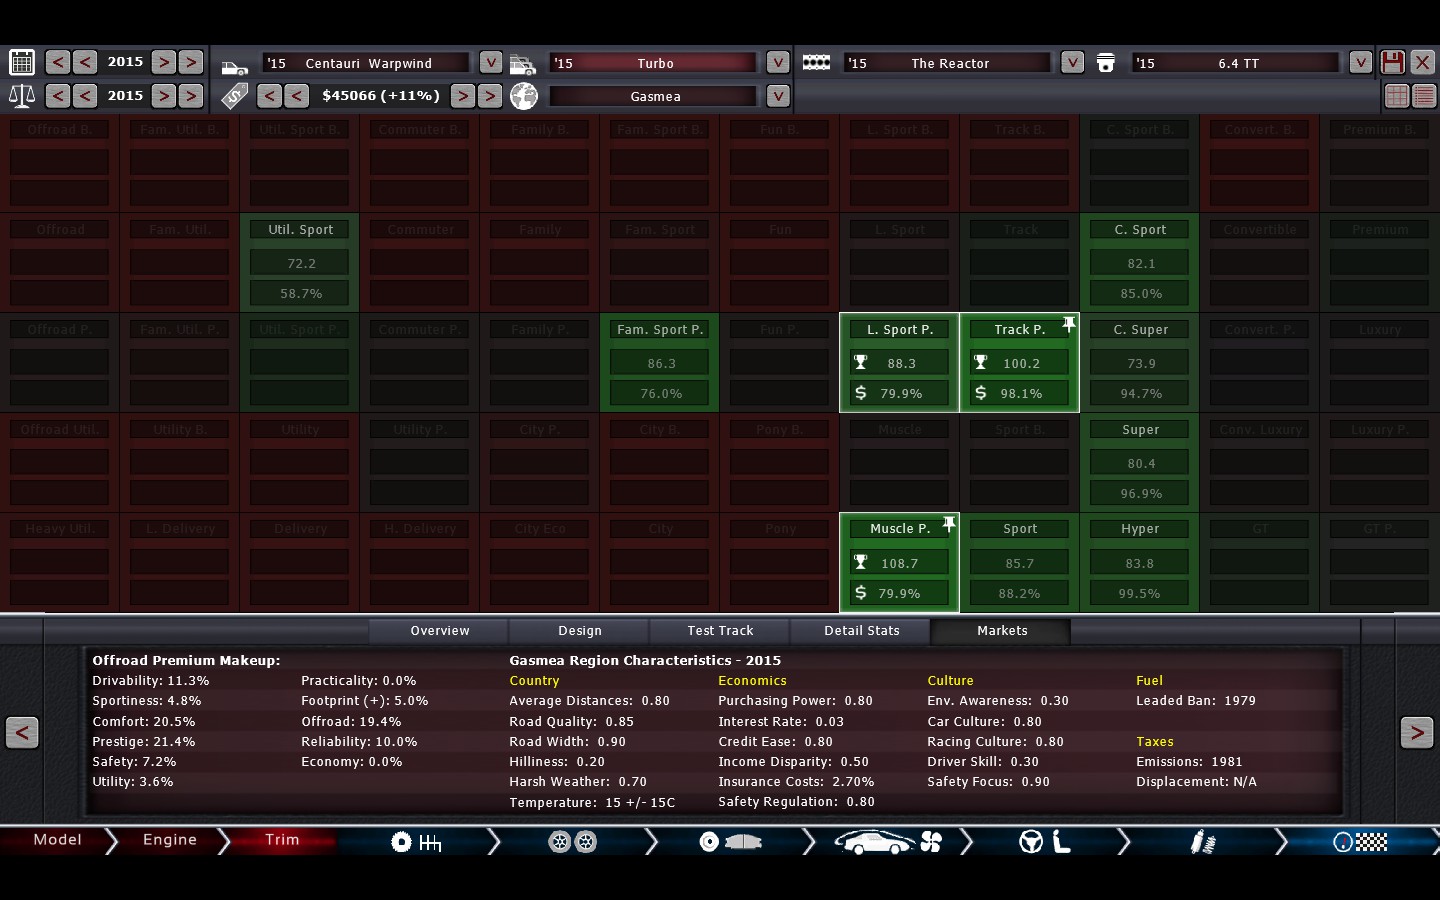Image resolution: width=1440 pixels, height=900 pixels.
Task: Select the C. Super market cell
Action: pyautogui.click(x=1140, y=363)
